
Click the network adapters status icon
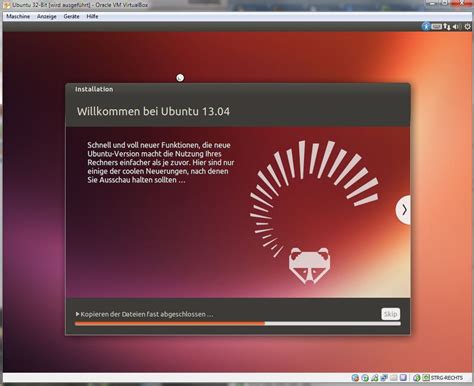click(384, 378)
